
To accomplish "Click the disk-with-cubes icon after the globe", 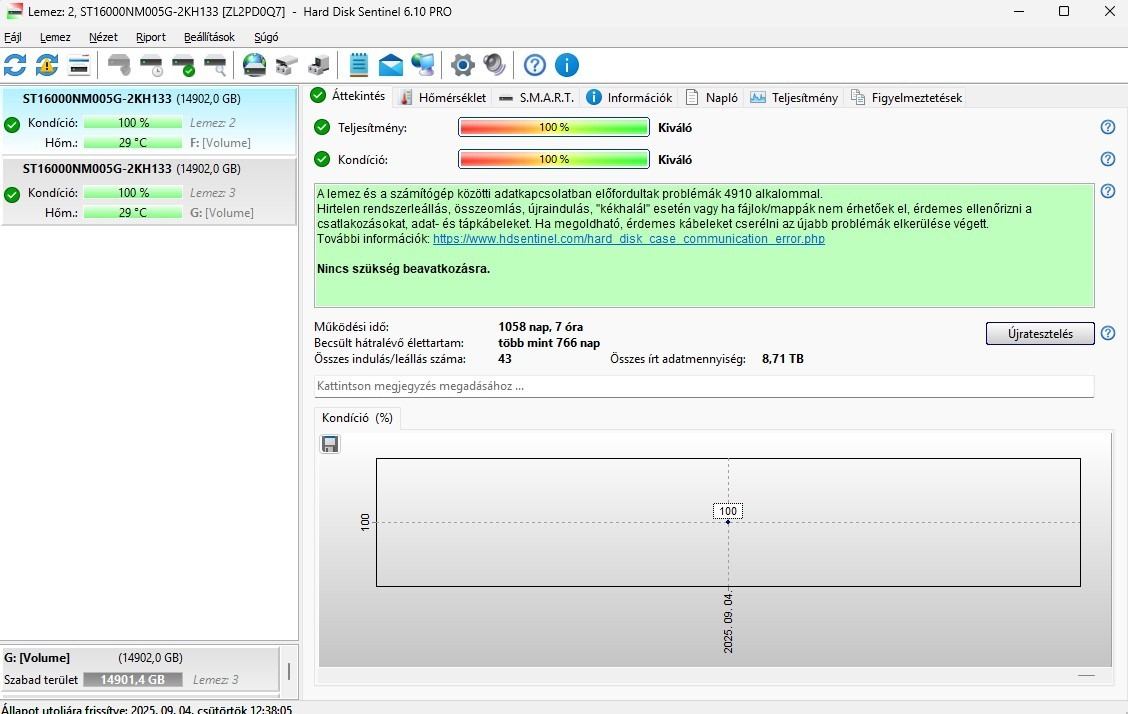I will 286,65.
